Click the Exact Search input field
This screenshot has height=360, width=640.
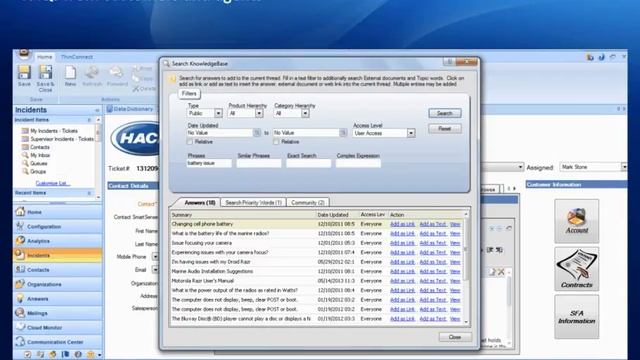click(309, 163)
